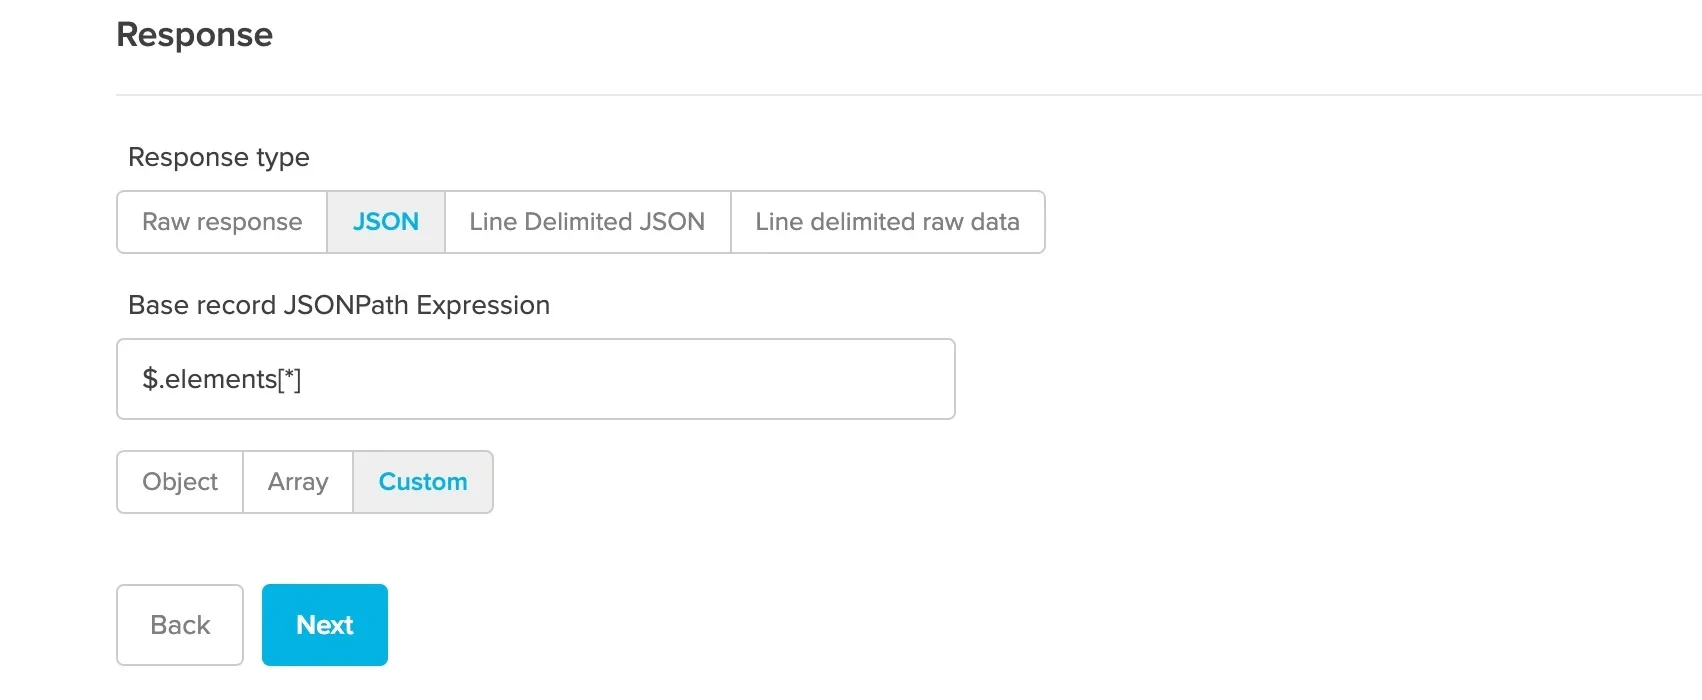Select the $.elements[*] expression text
The width and height of the screenshot is (1702, 700).
coord(221,378)
